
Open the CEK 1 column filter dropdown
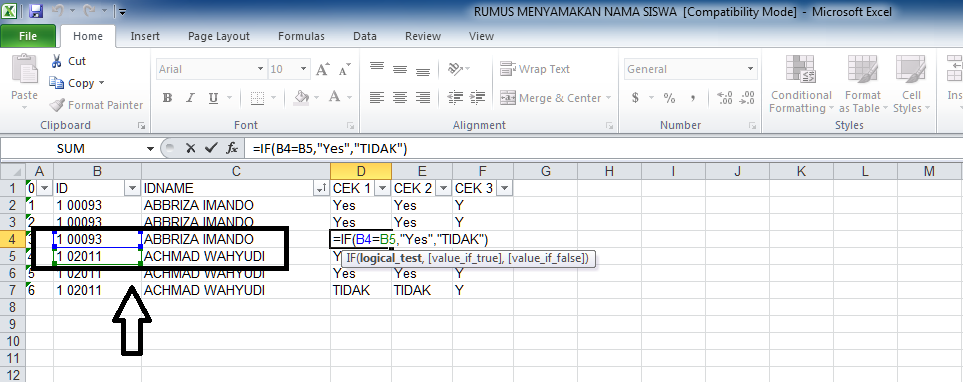pos(383,189)
